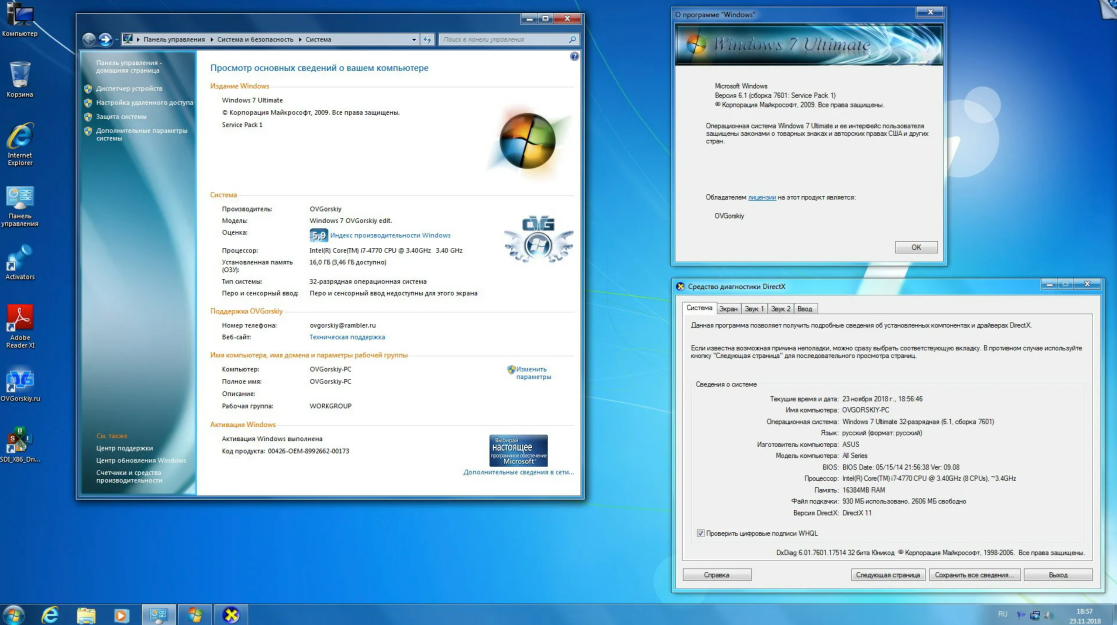Select the Windows flag taskbar button

(x=194, y=614)
